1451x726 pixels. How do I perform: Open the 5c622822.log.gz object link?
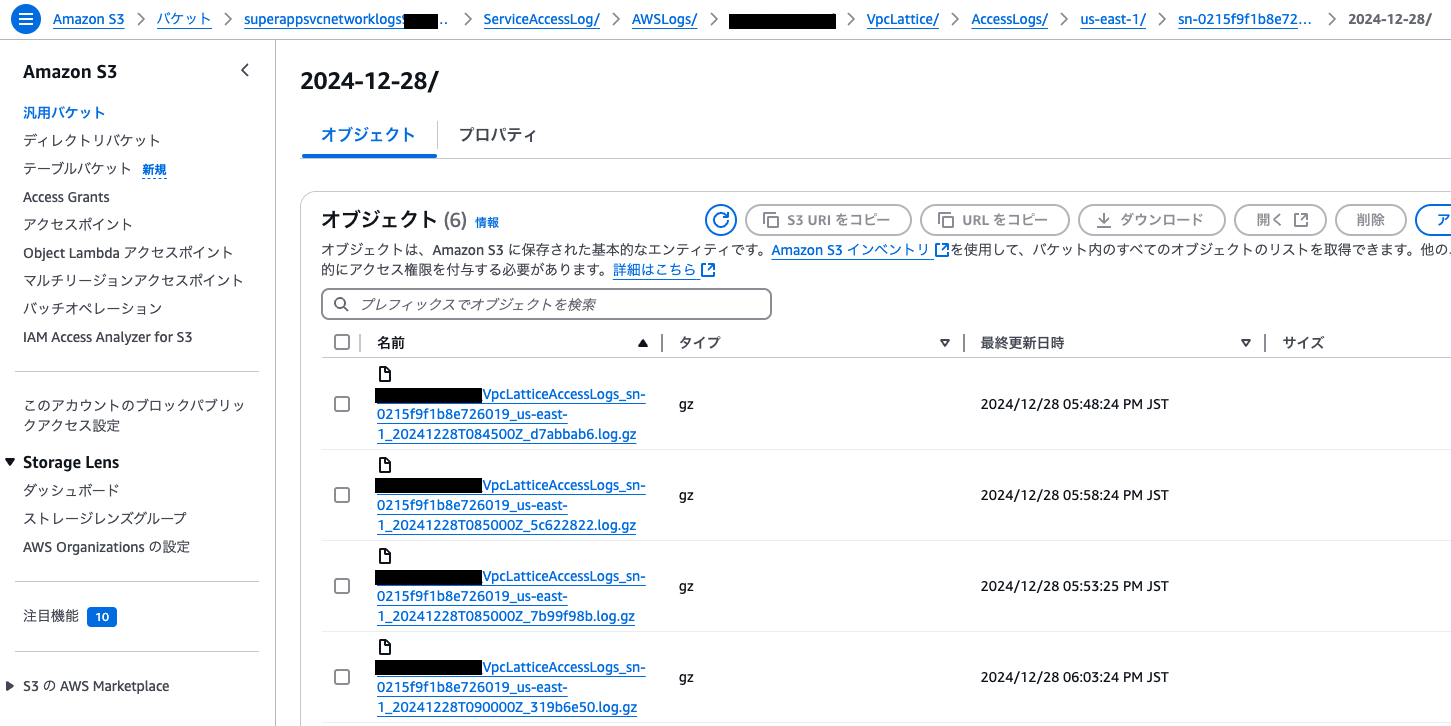point(511,506)
